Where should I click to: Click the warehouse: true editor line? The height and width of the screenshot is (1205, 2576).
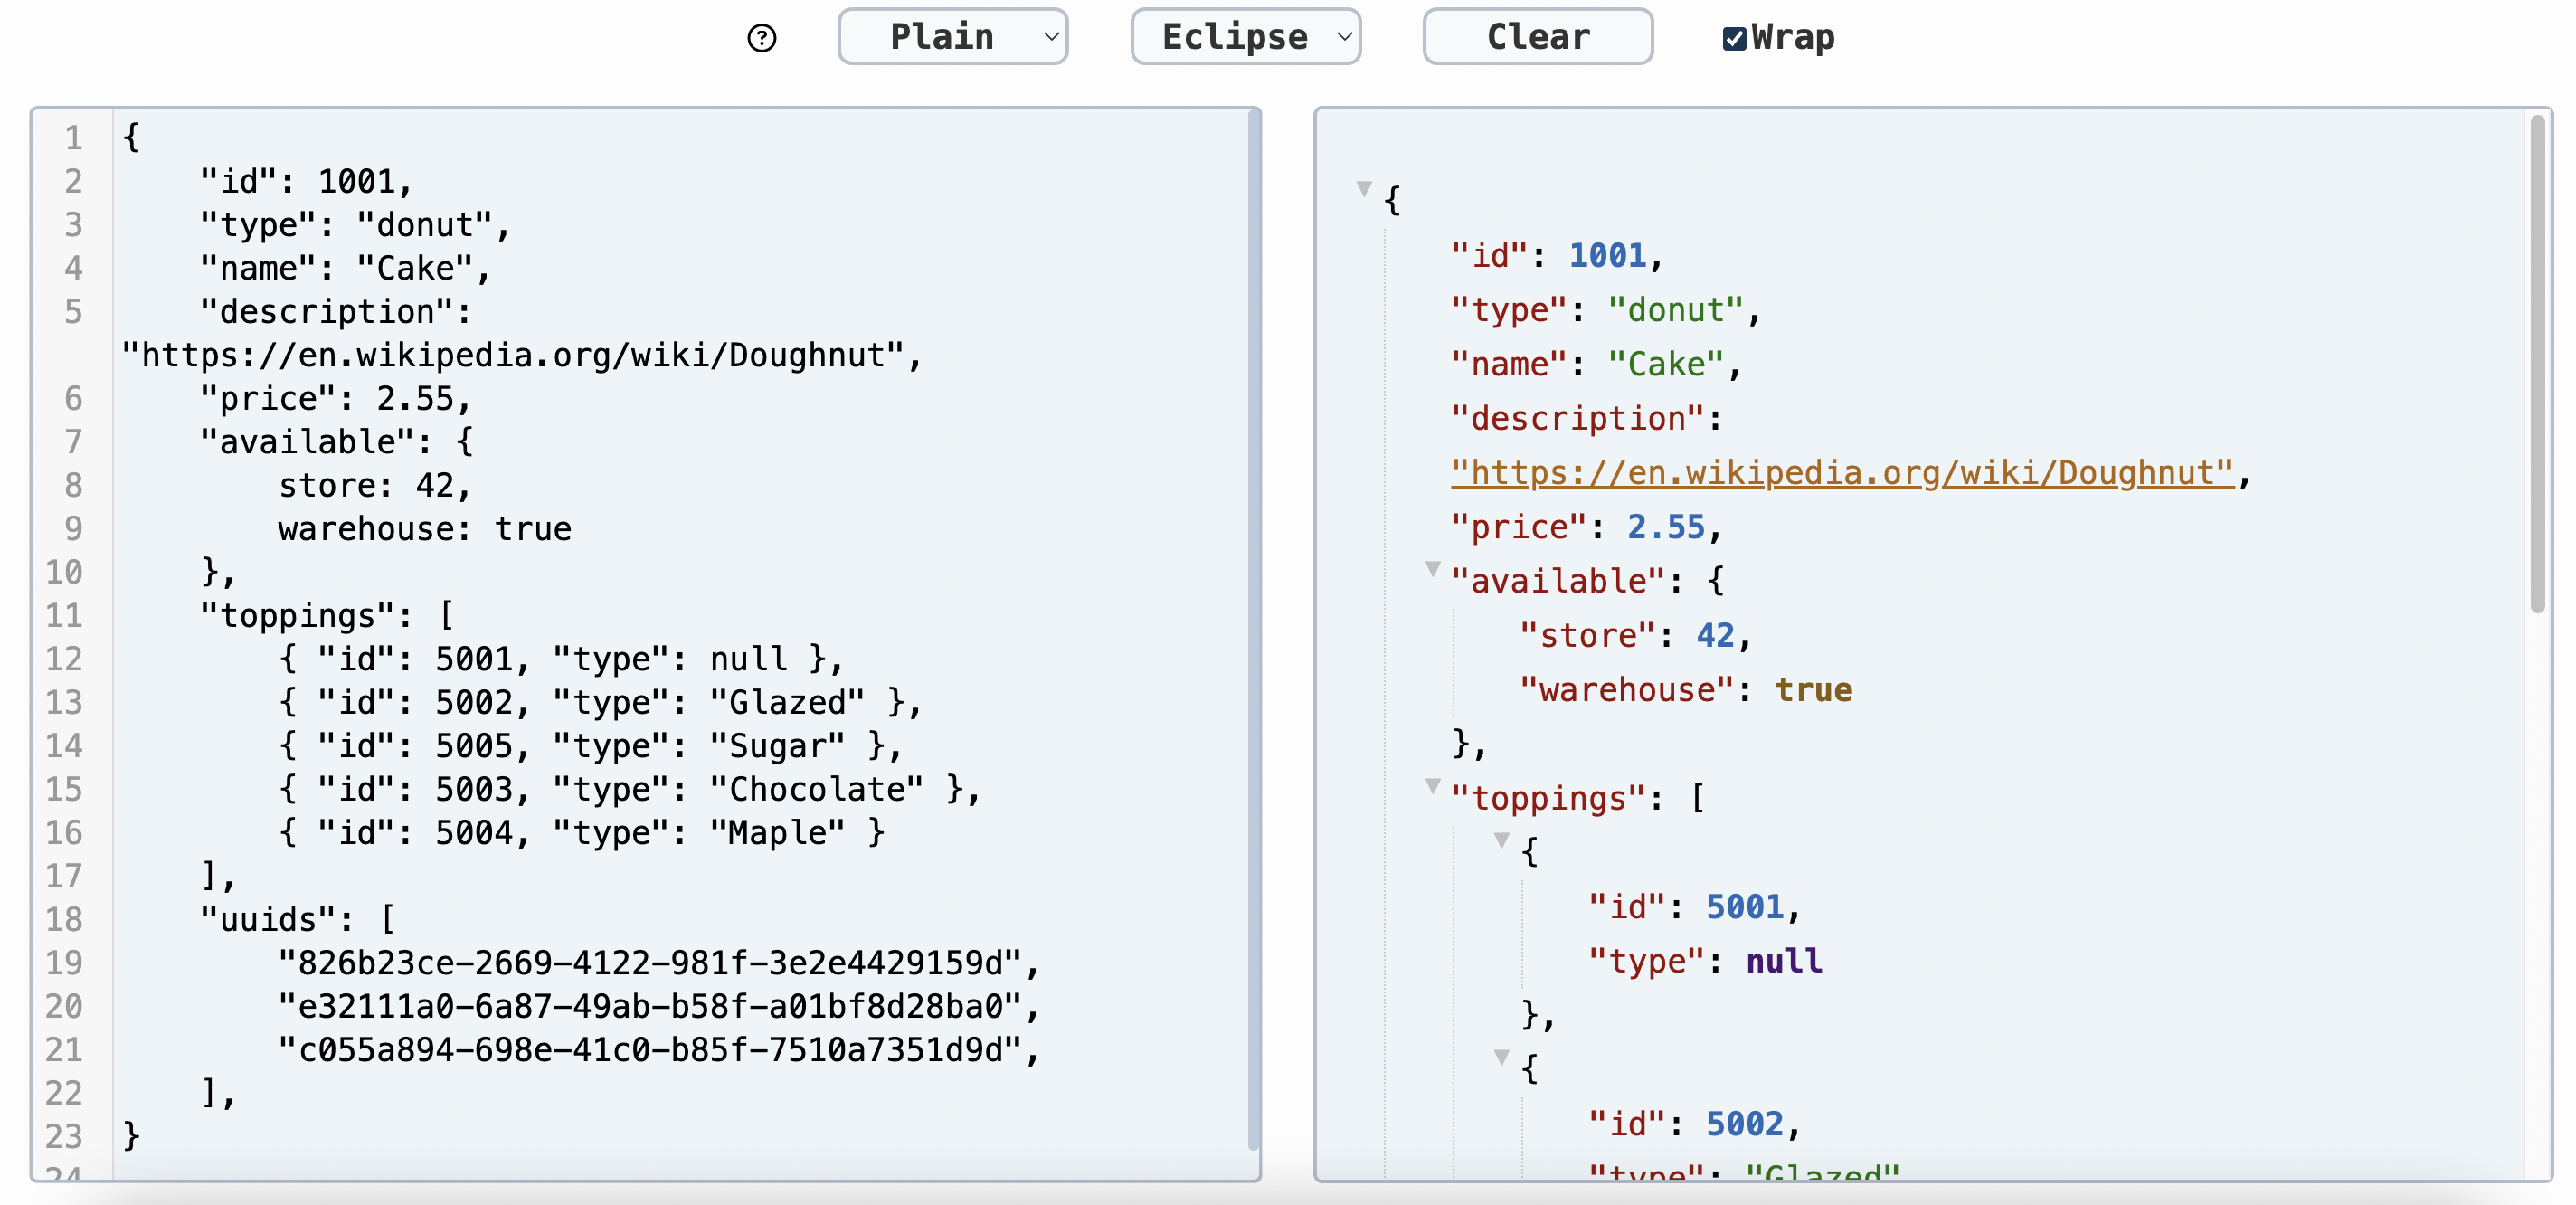424,529
